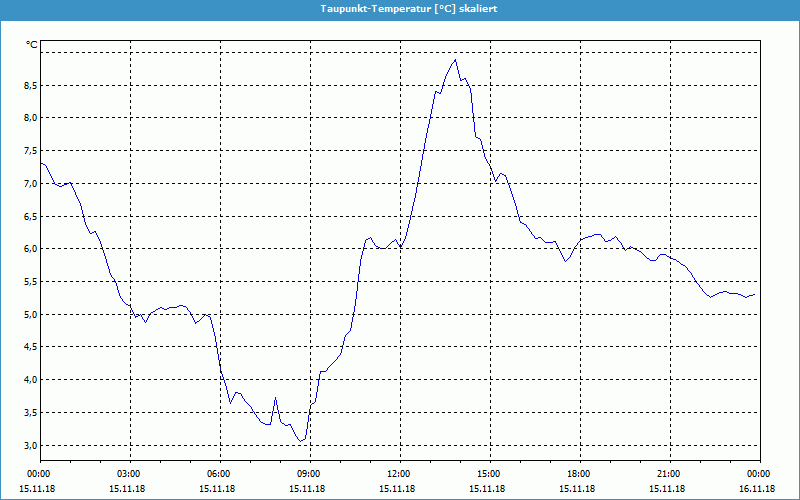Click the 16.11.18 date label
800x500 pixels.
pyautogui.click(x=757, y=489)
